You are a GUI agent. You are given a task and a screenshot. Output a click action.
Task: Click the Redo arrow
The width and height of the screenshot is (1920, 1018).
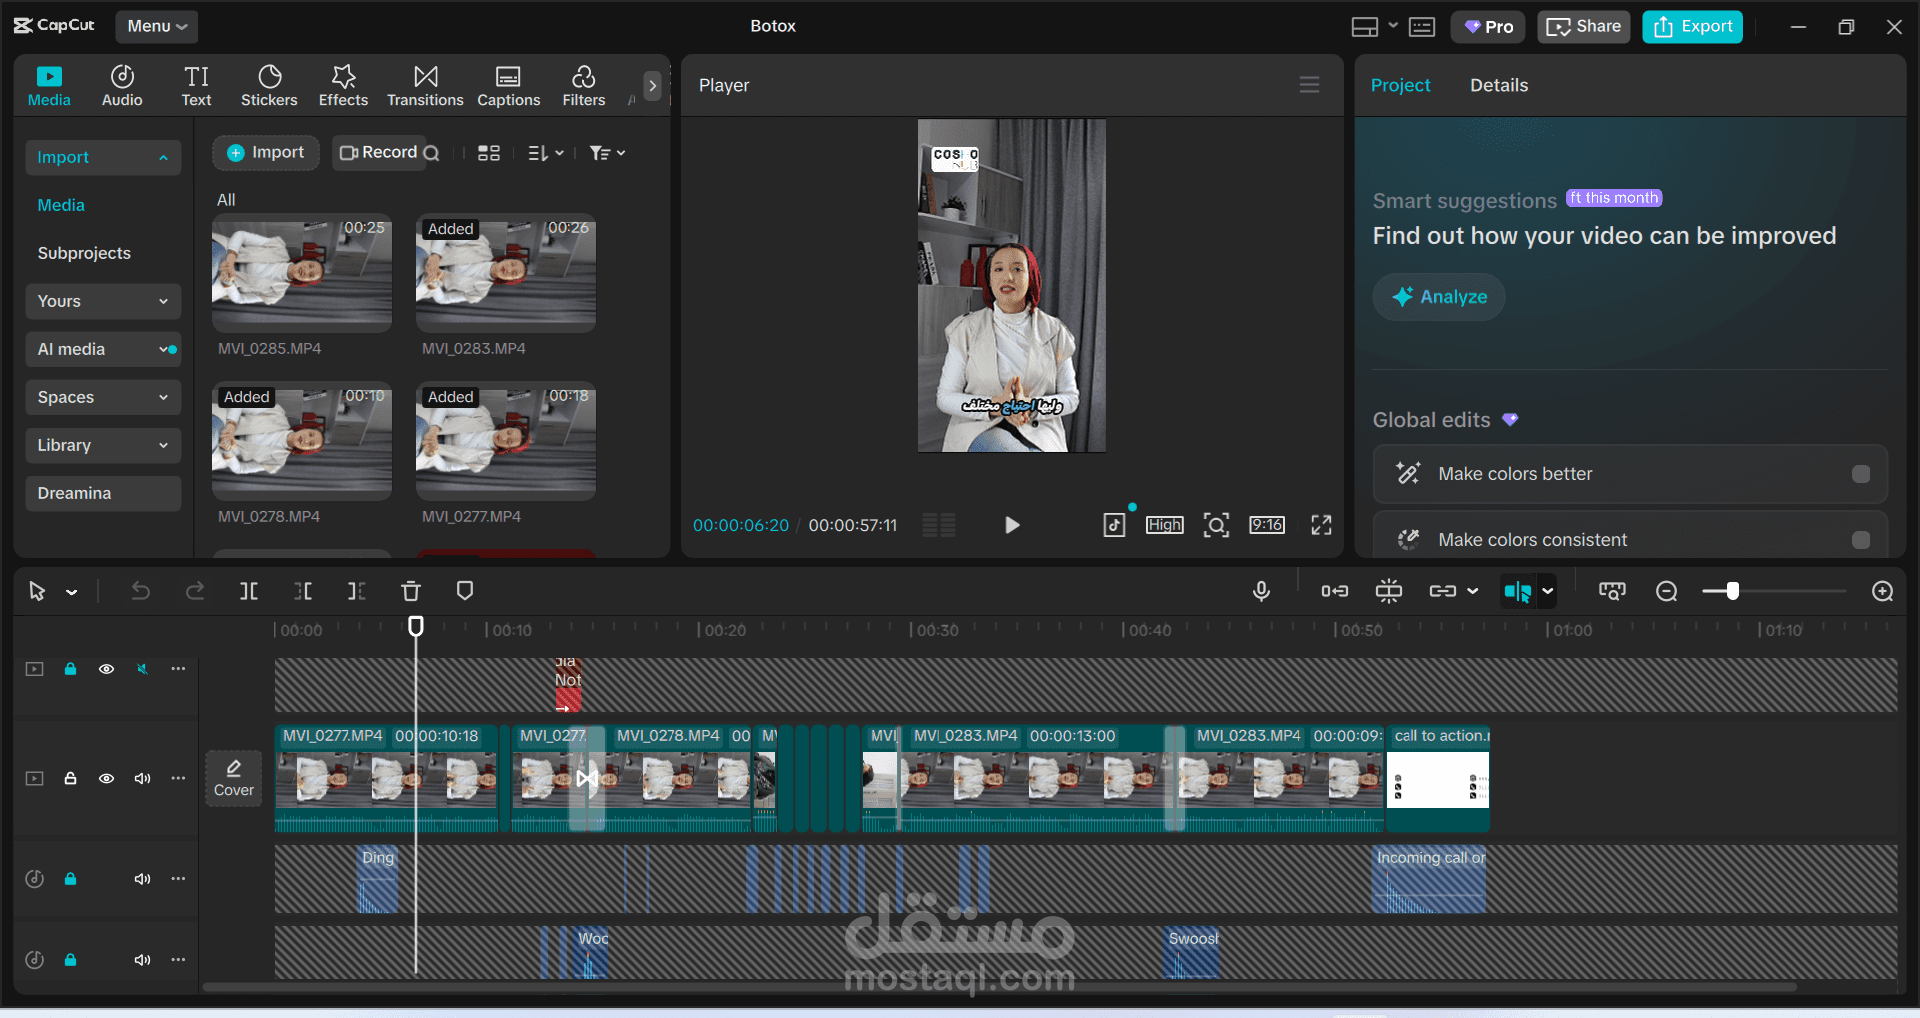click(x=195, y=591)
